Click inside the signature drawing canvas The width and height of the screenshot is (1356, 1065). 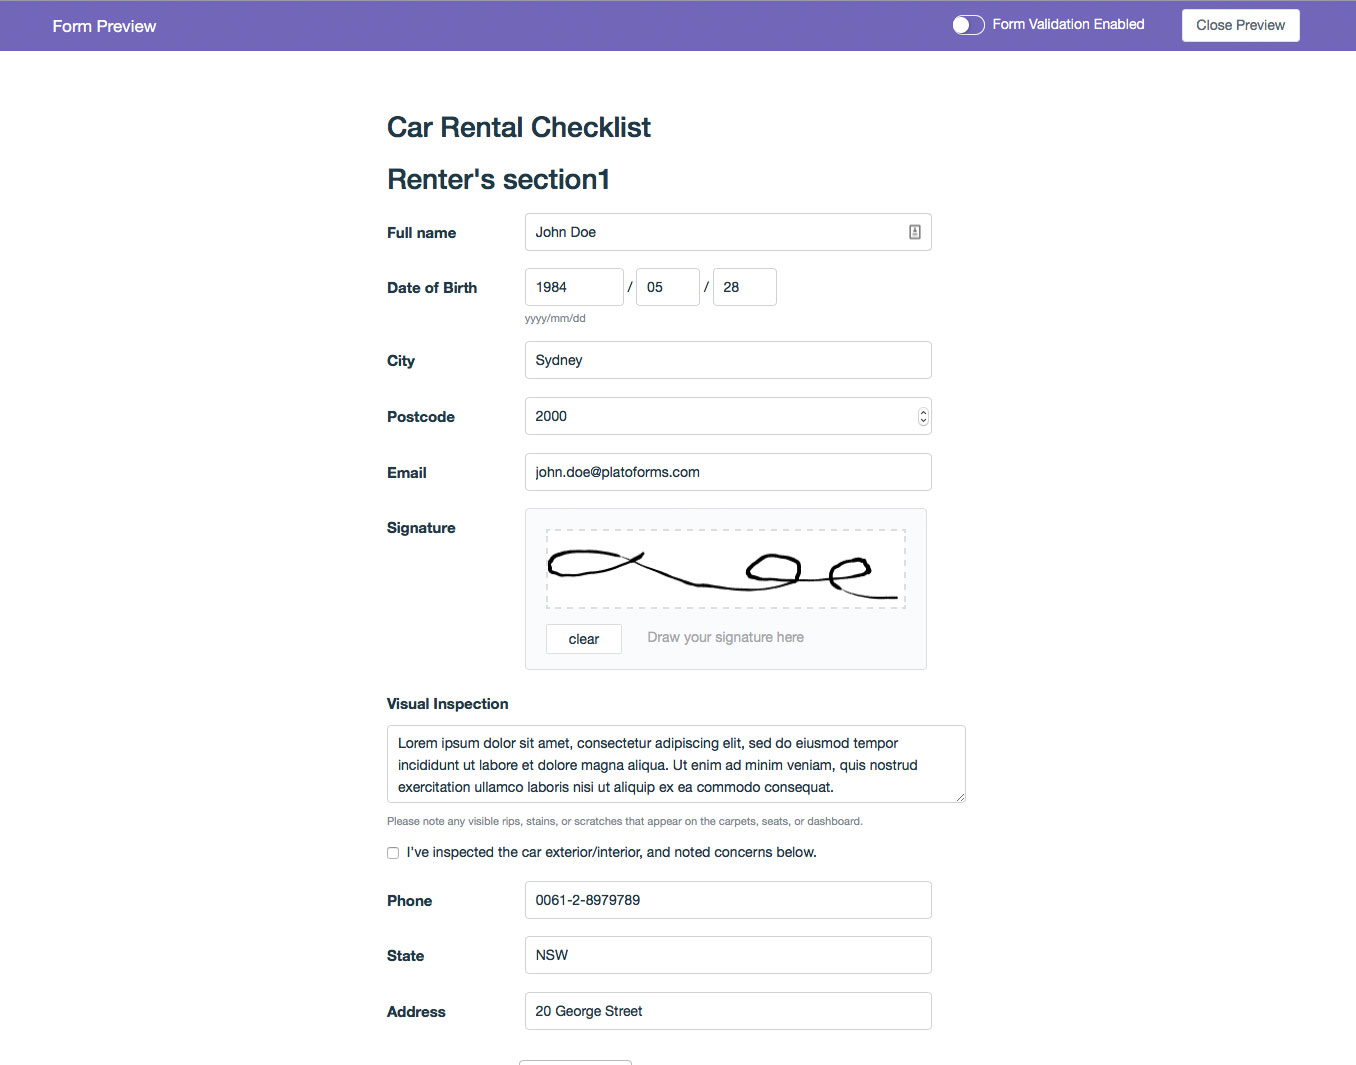725,568
